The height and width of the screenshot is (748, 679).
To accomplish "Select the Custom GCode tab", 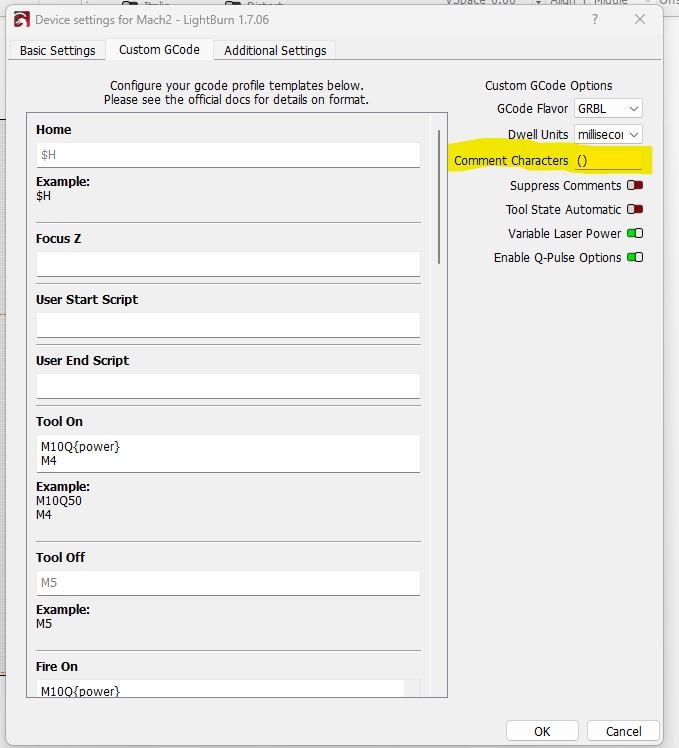I will point(159,50).
